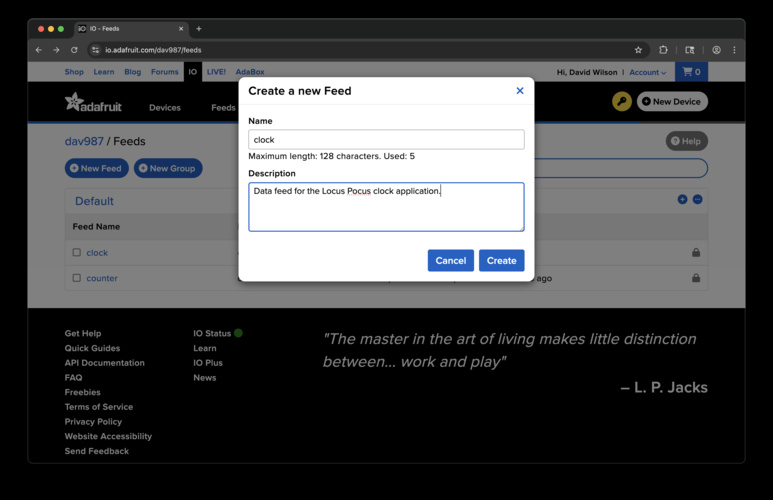Viewport: 773px width, 500px height.
Task: Go back with browser back arrow
Action: click(x=38, y=50)
